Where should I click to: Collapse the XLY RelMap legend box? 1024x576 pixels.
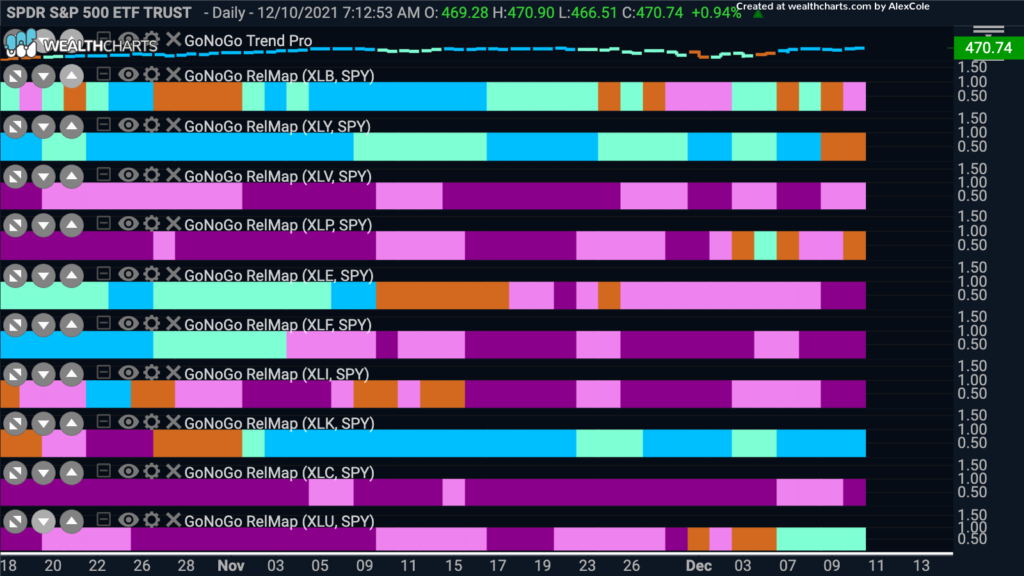(x=103, y=123)
